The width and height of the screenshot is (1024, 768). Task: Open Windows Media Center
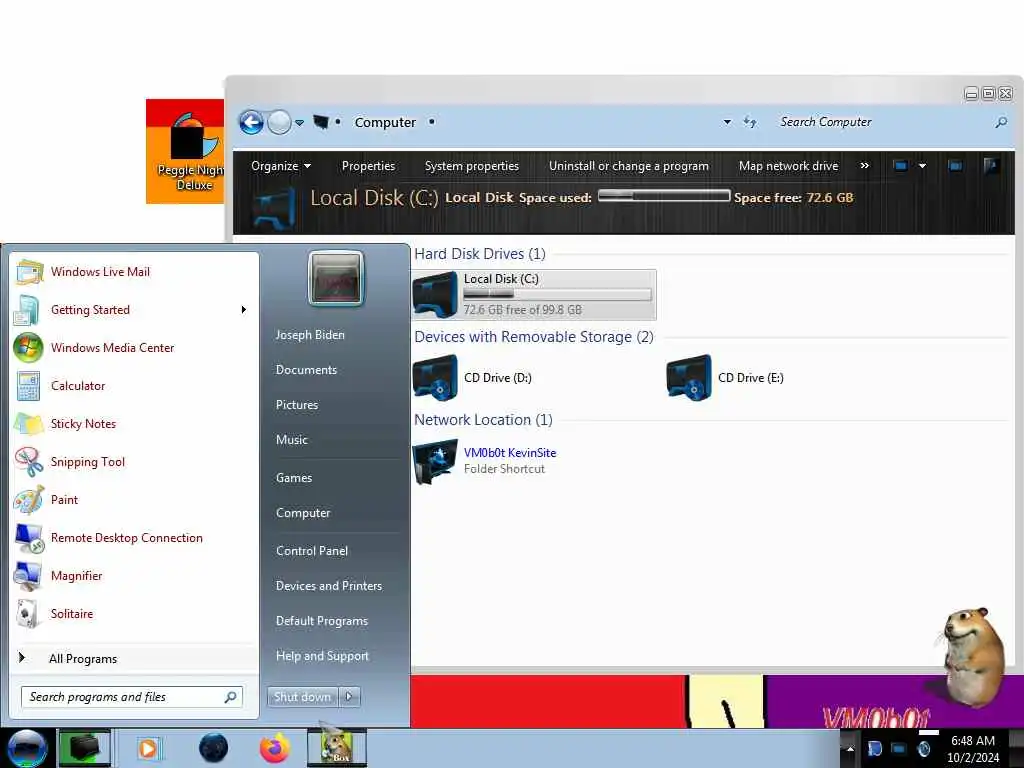(135, 347)
